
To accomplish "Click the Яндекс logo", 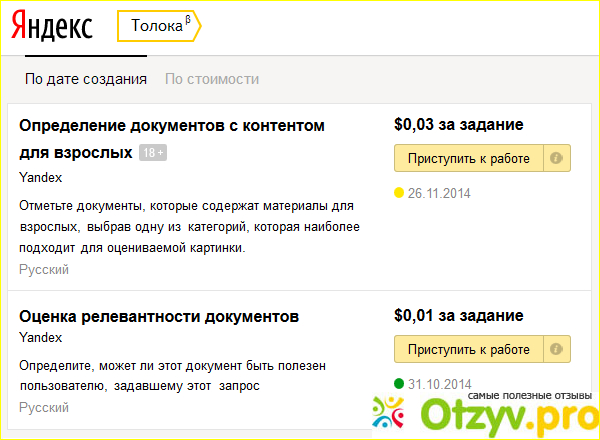I will click(x=53, y=27).
